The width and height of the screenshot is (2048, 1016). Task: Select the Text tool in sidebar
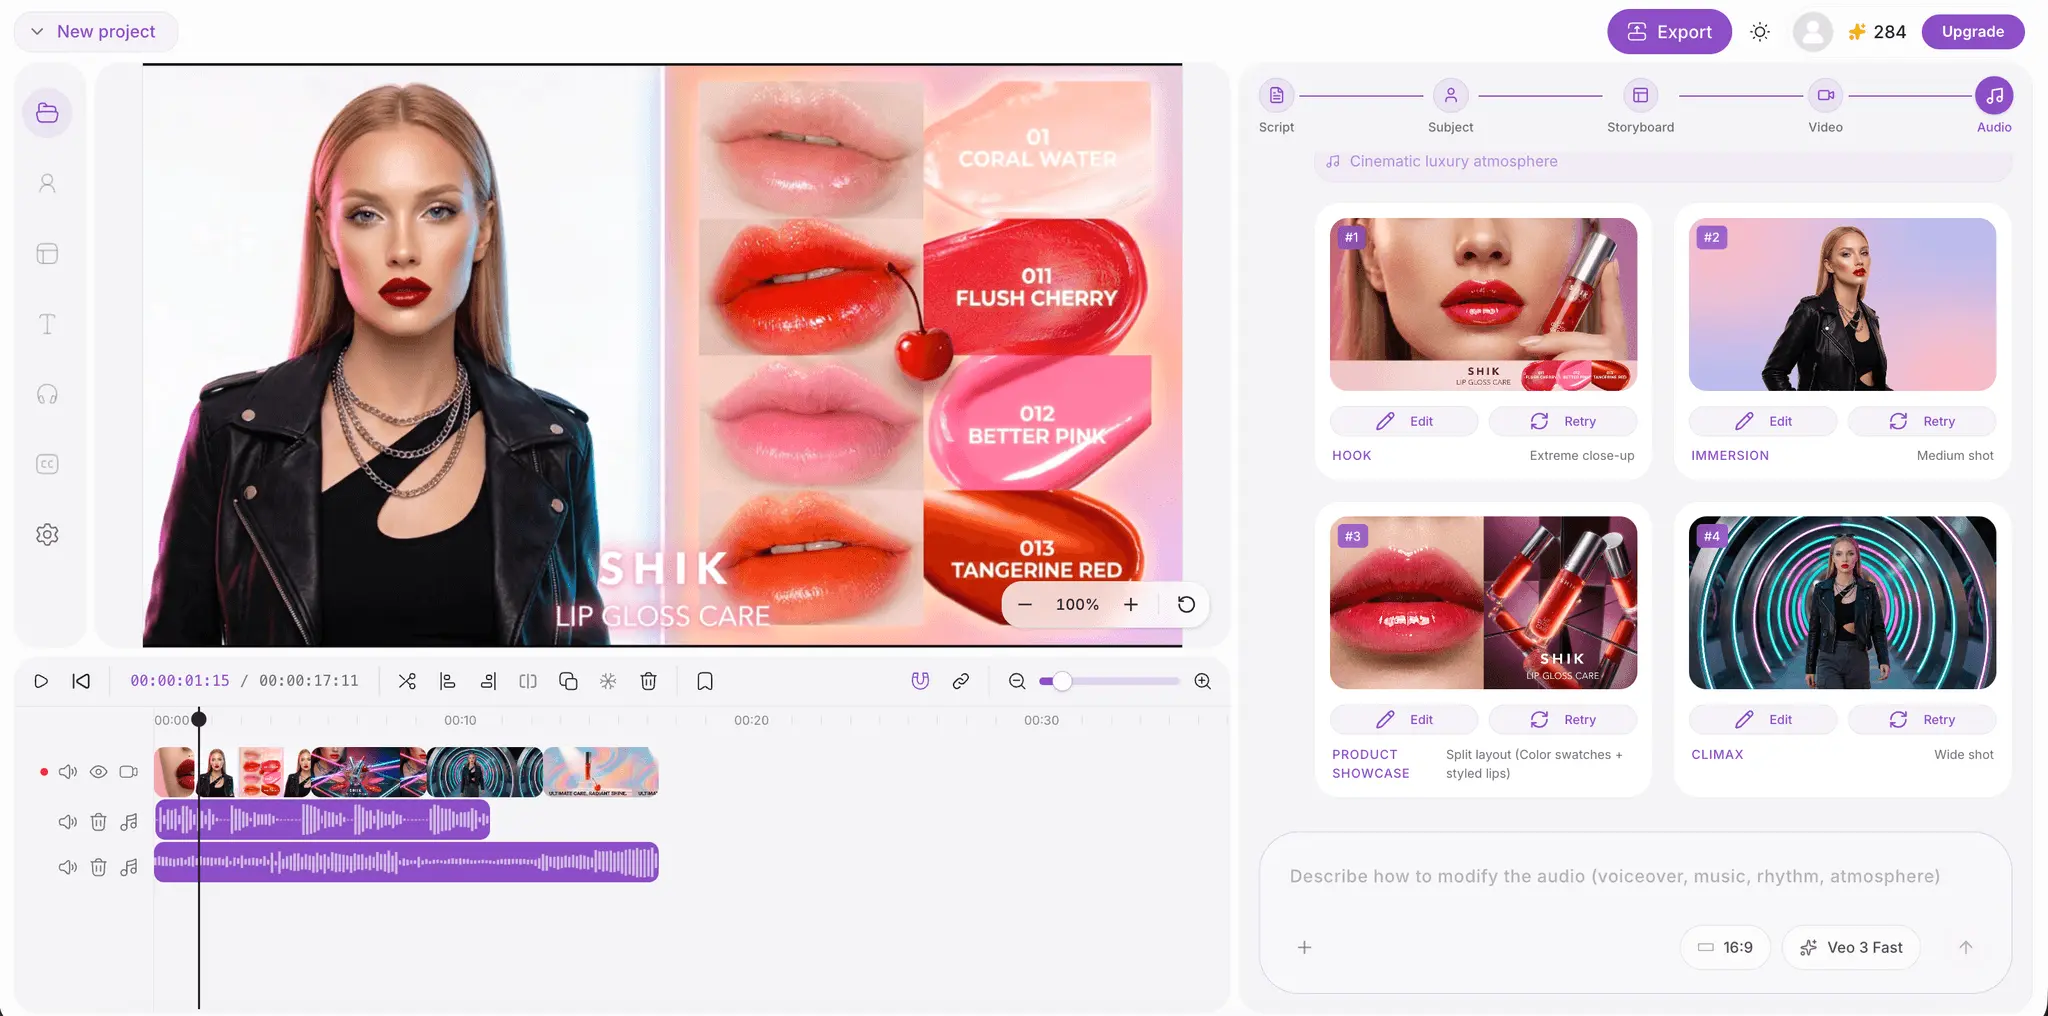point(47,324)
